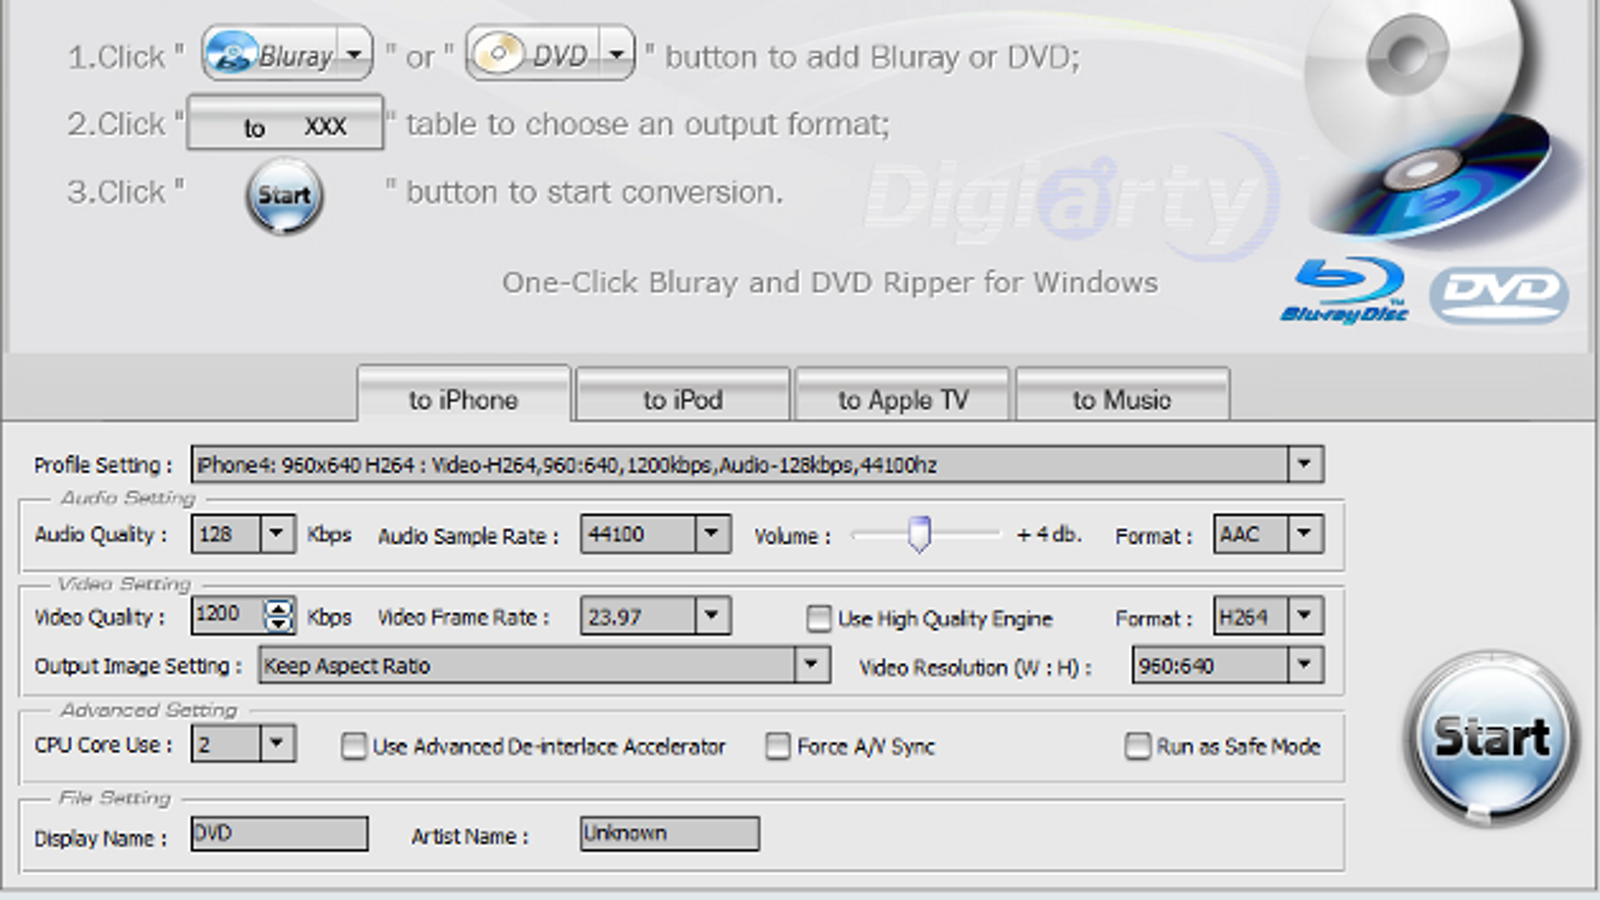Screen dimensions: 1600x900
Task: Click the DVD logo badge
Action: coord(1498,294)
